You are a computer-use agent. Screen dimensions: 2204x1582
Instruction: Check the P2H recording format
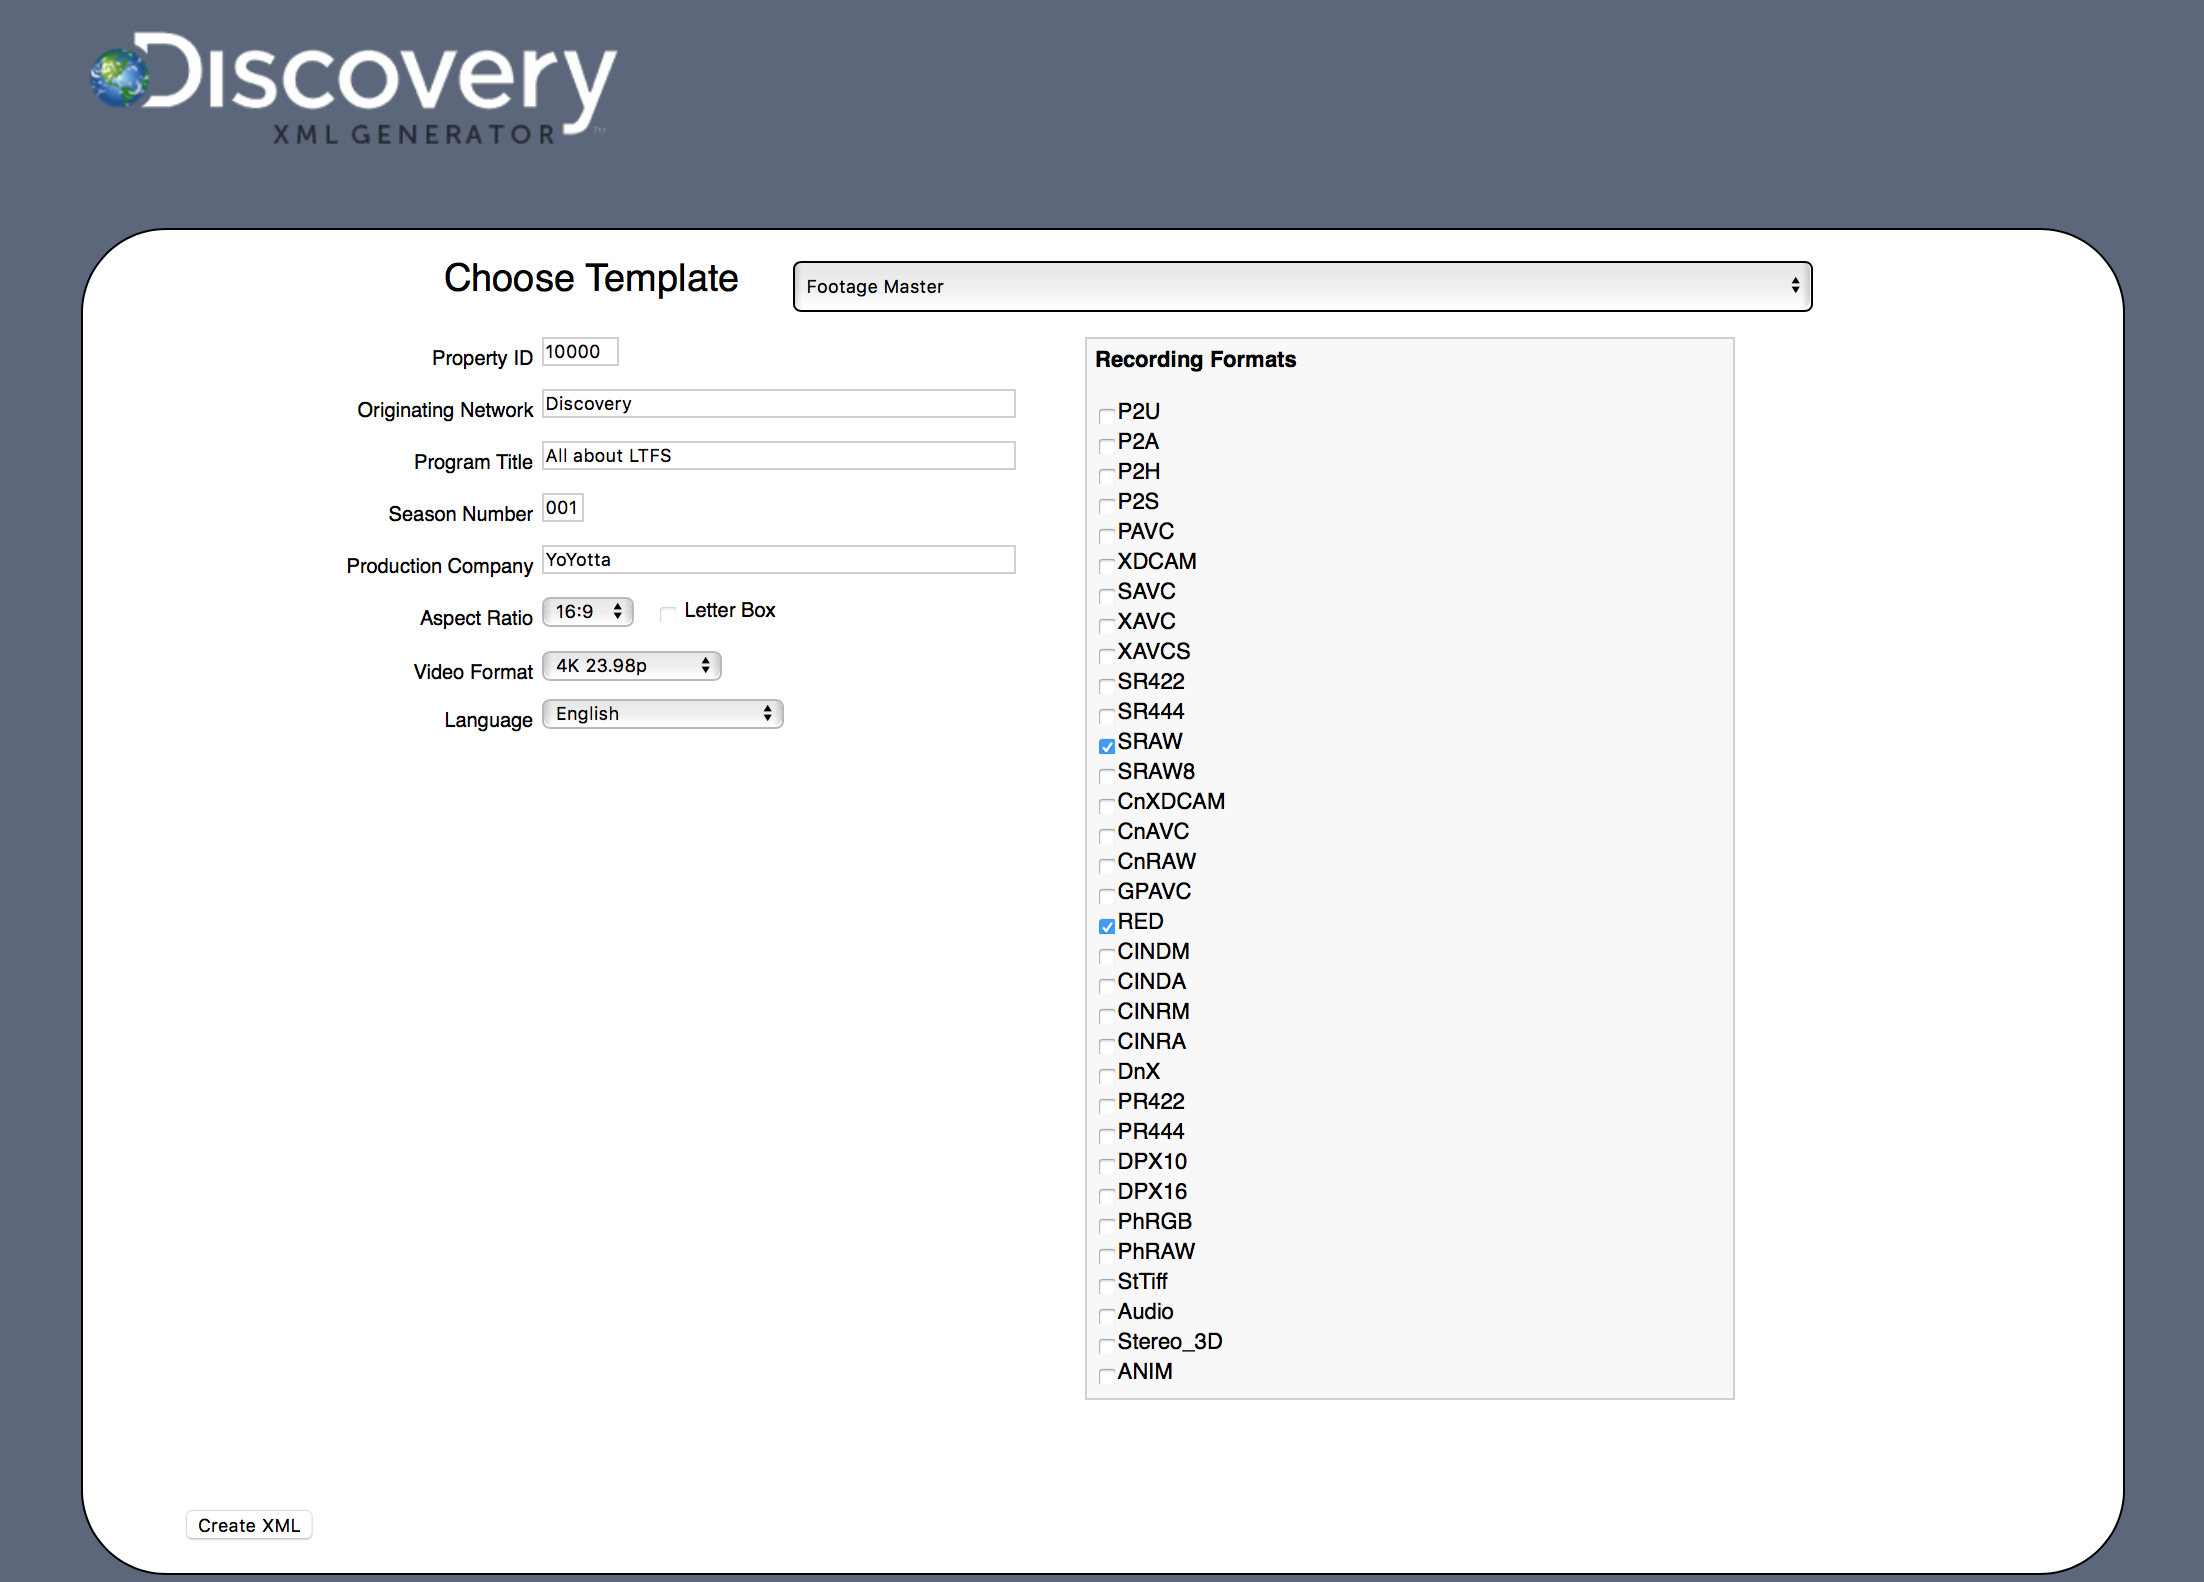coord(1107,475)
